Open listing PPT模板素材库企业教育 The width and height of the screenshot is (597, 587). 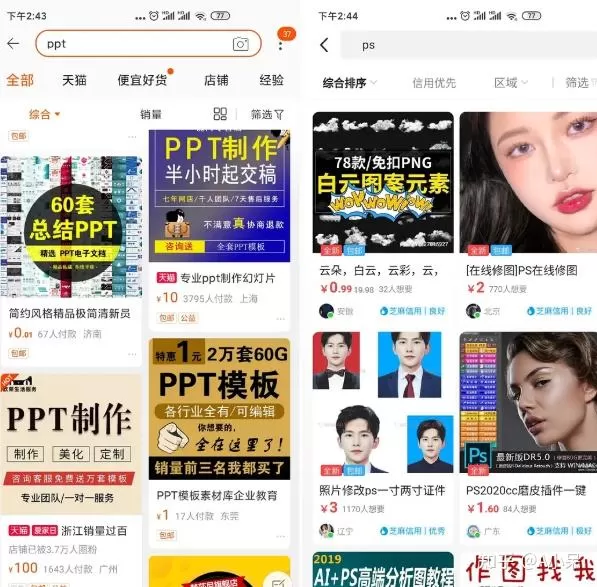217,496
